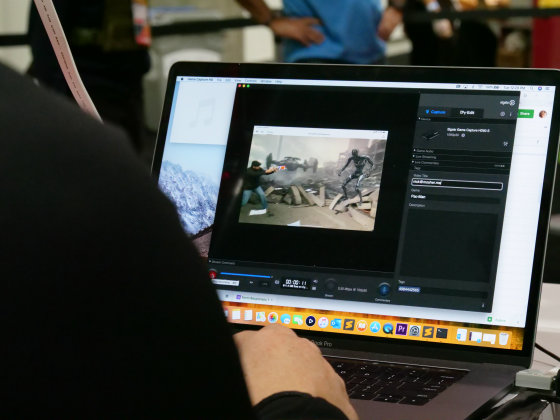Click the dark blue play-button Dock icon

tap(310, 321)
